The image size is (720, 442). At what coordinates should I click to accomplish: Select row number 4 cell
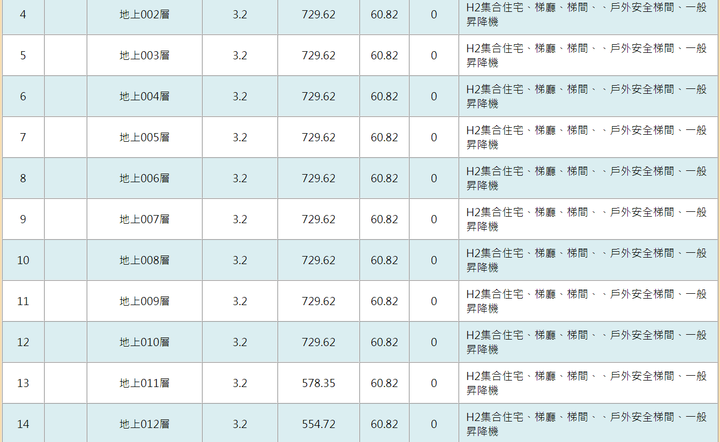[23, 15]
